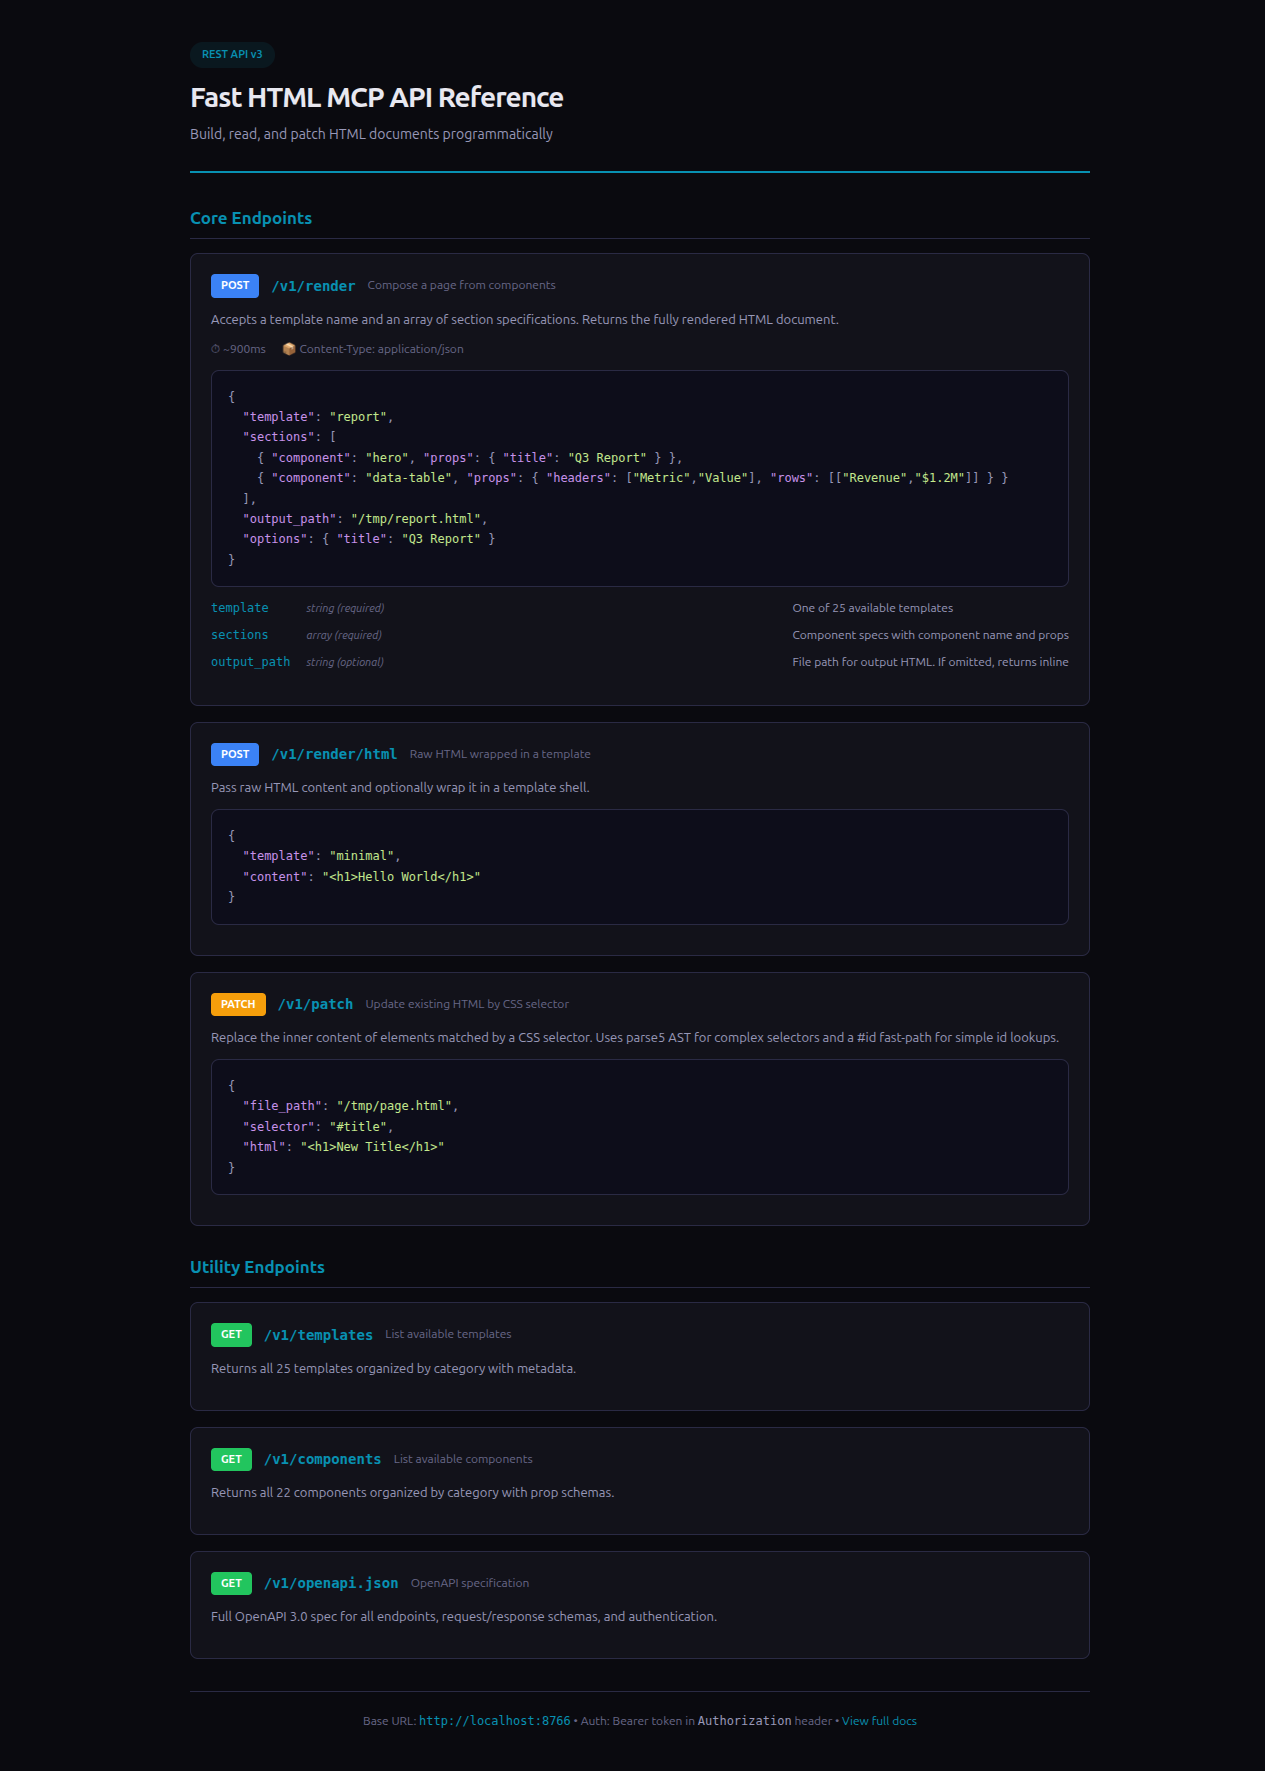Click 'Build, read, and patch HTML documents' subtitle
The image size is (1265, 1771).
click(x=371, y=134)
